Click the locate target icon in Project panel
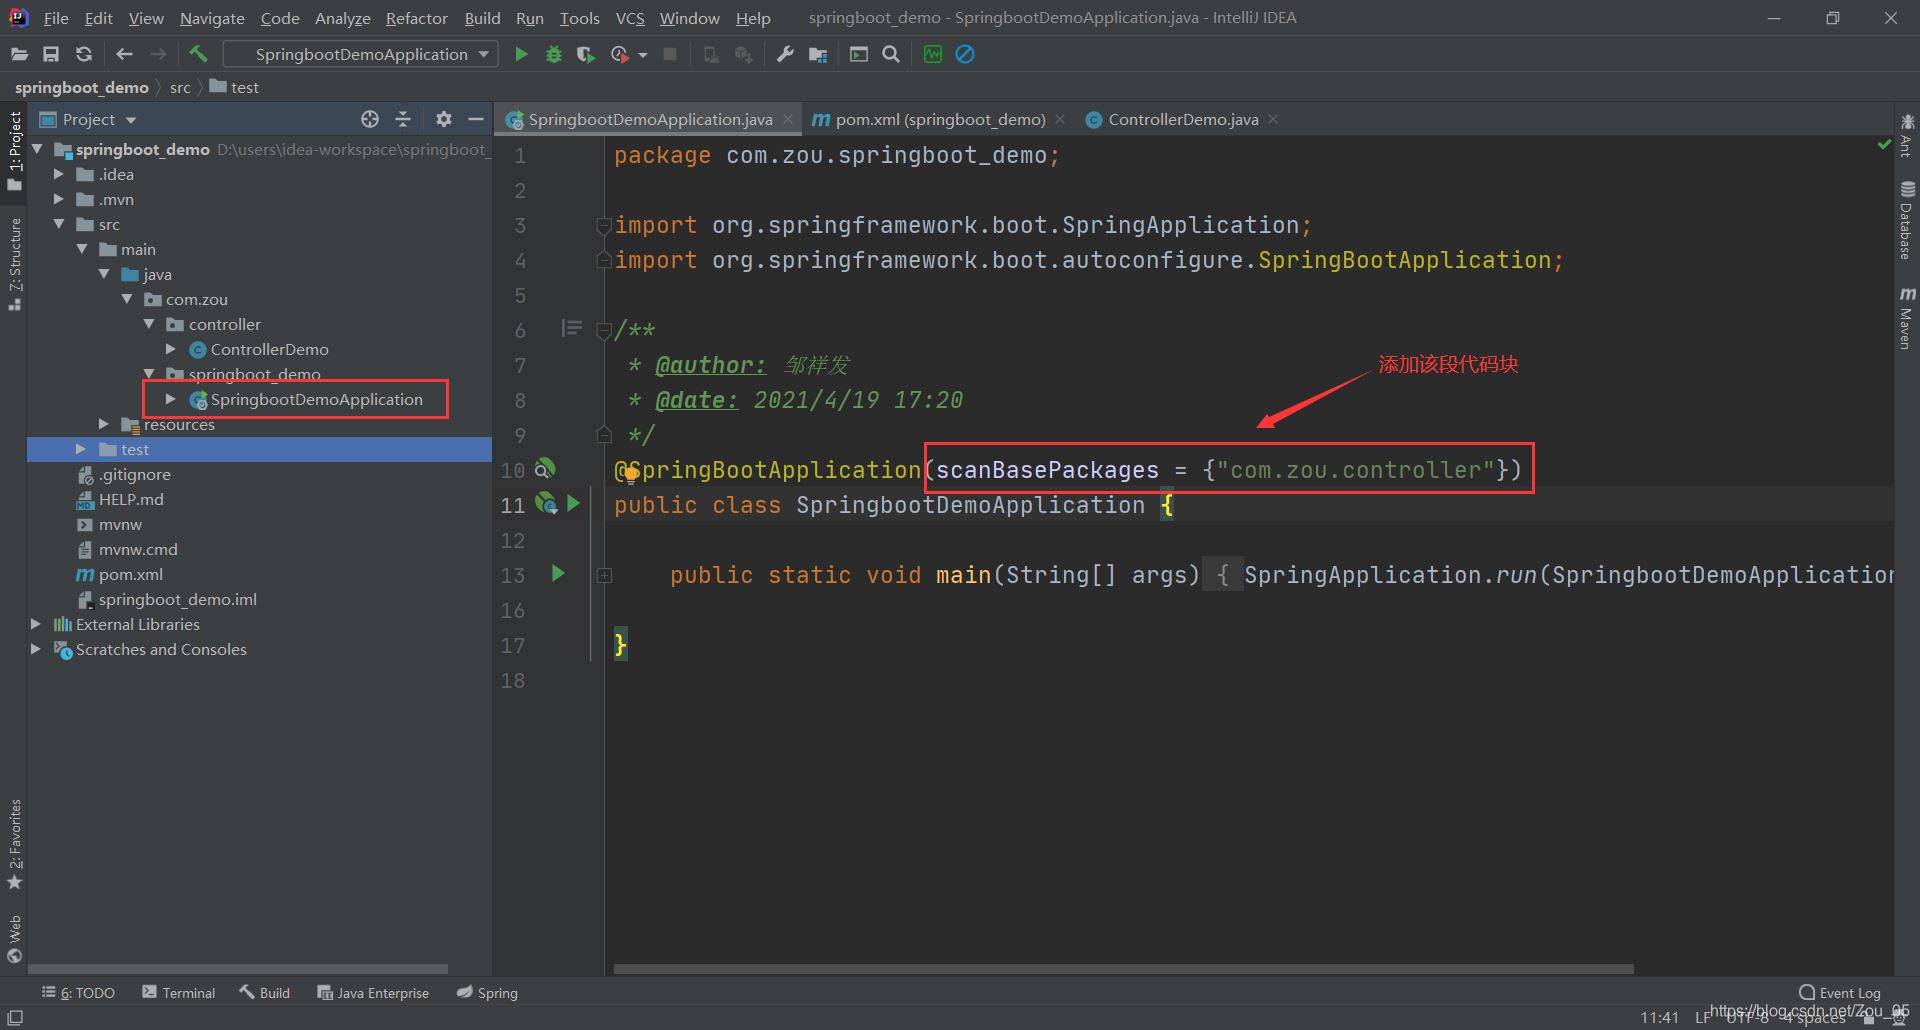Viewport: 1920px width, 1030px height. (x=370, y=119)
